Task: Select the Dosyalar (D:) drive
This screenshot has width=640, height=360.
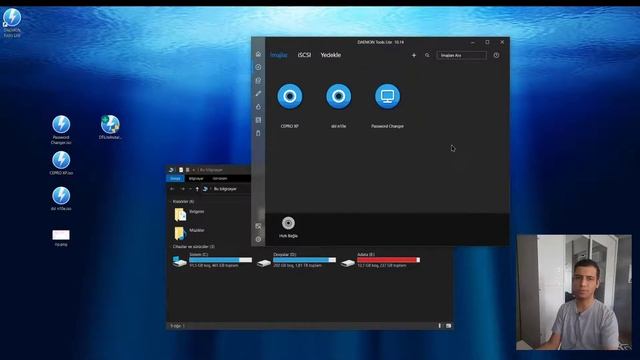Action: point(296,260)
